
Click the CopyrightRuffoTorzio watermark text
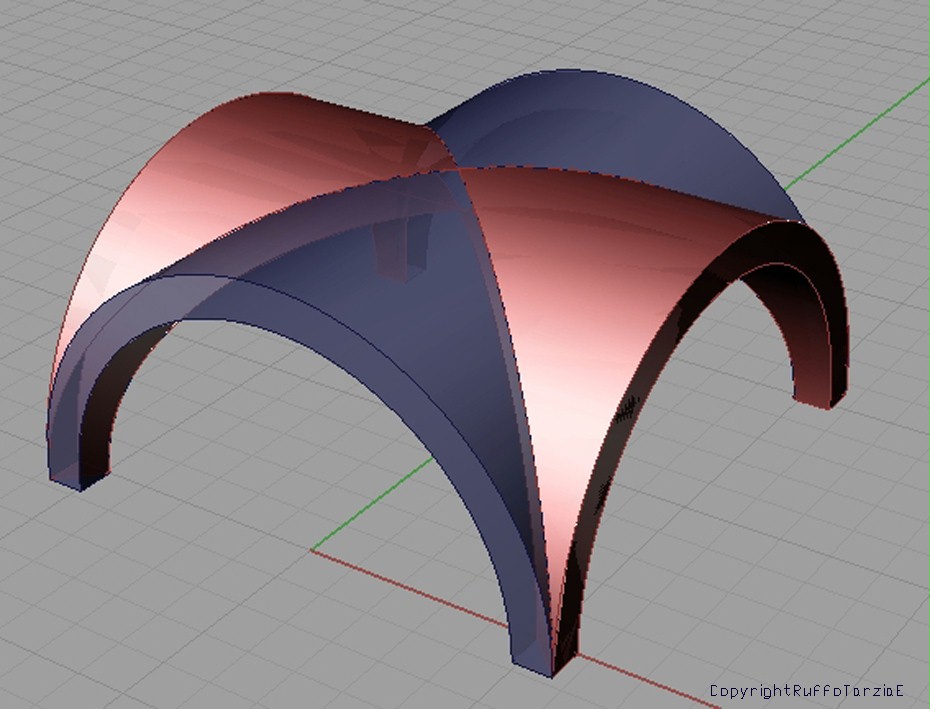coord(806,691)
